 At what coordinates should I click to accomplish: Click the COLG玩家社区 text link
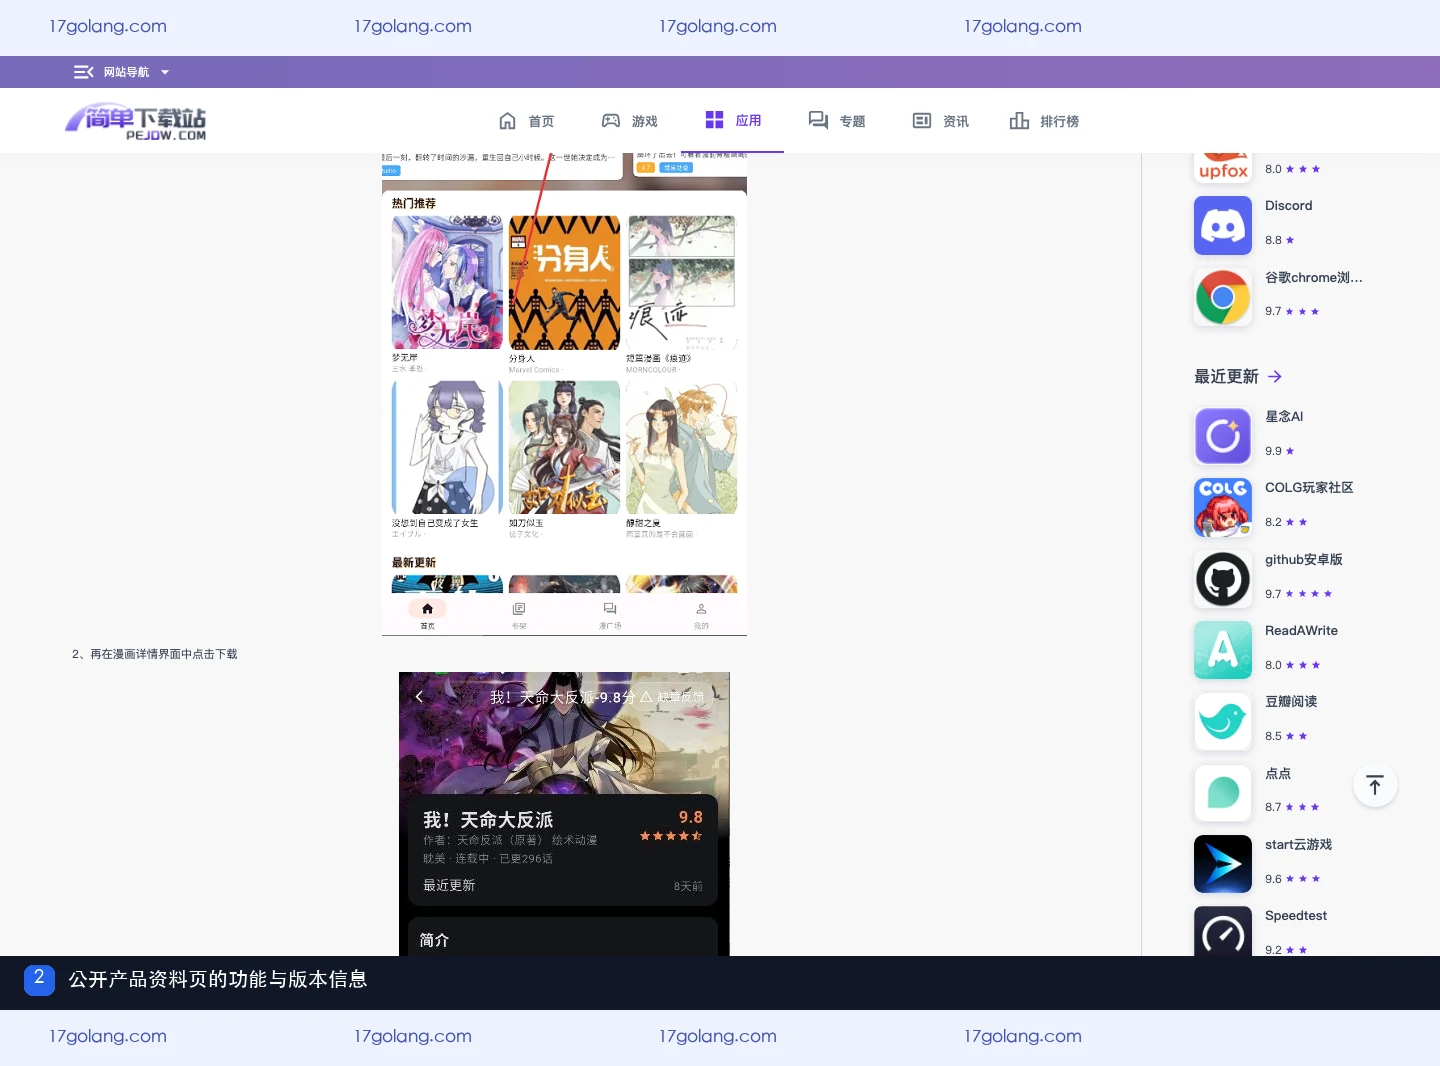[1309, 488]
